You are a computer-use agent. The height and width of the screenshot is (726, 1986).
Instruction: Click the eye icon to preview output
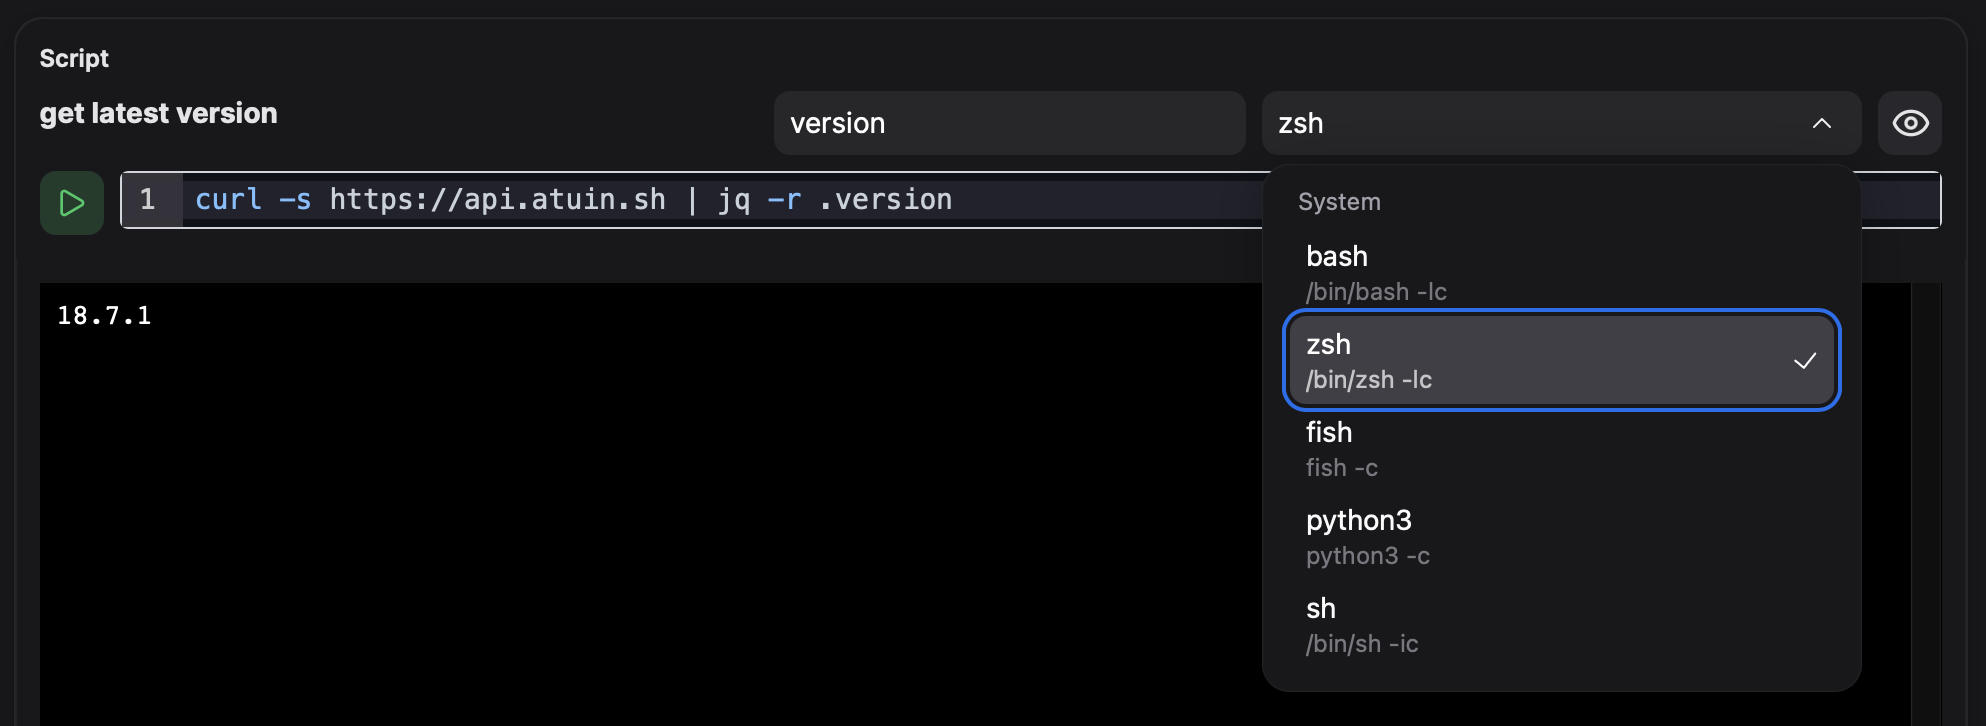click(1909, 122)
